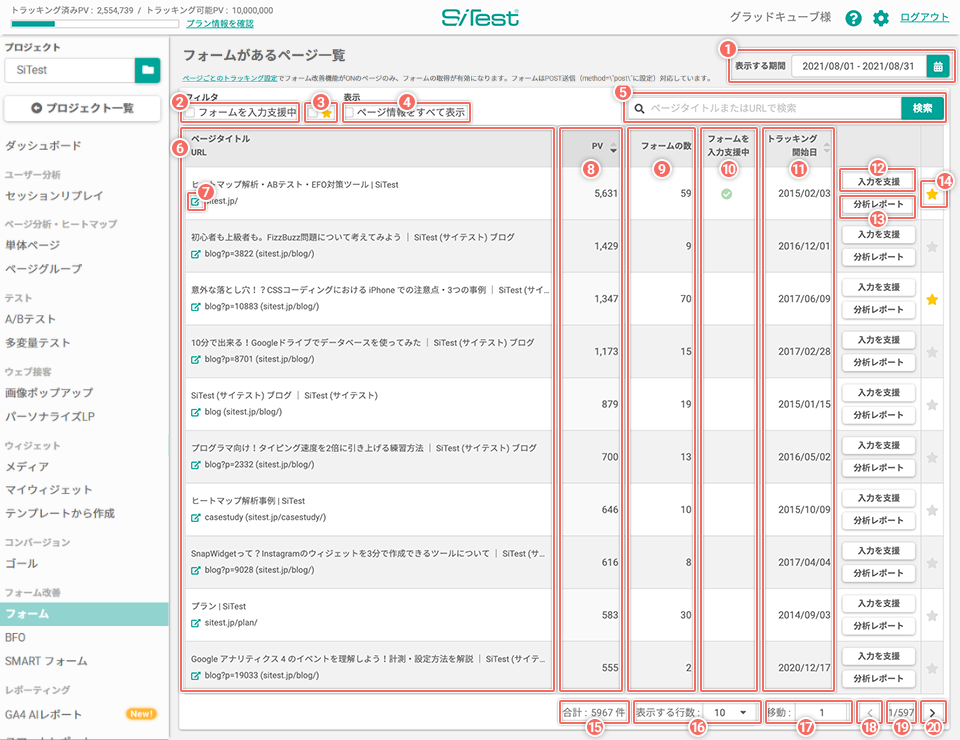Open external link icon for blog?p=3822
The height and width of the screenshot is (740, 960).
pyautogui.click(x=195, y=254)
